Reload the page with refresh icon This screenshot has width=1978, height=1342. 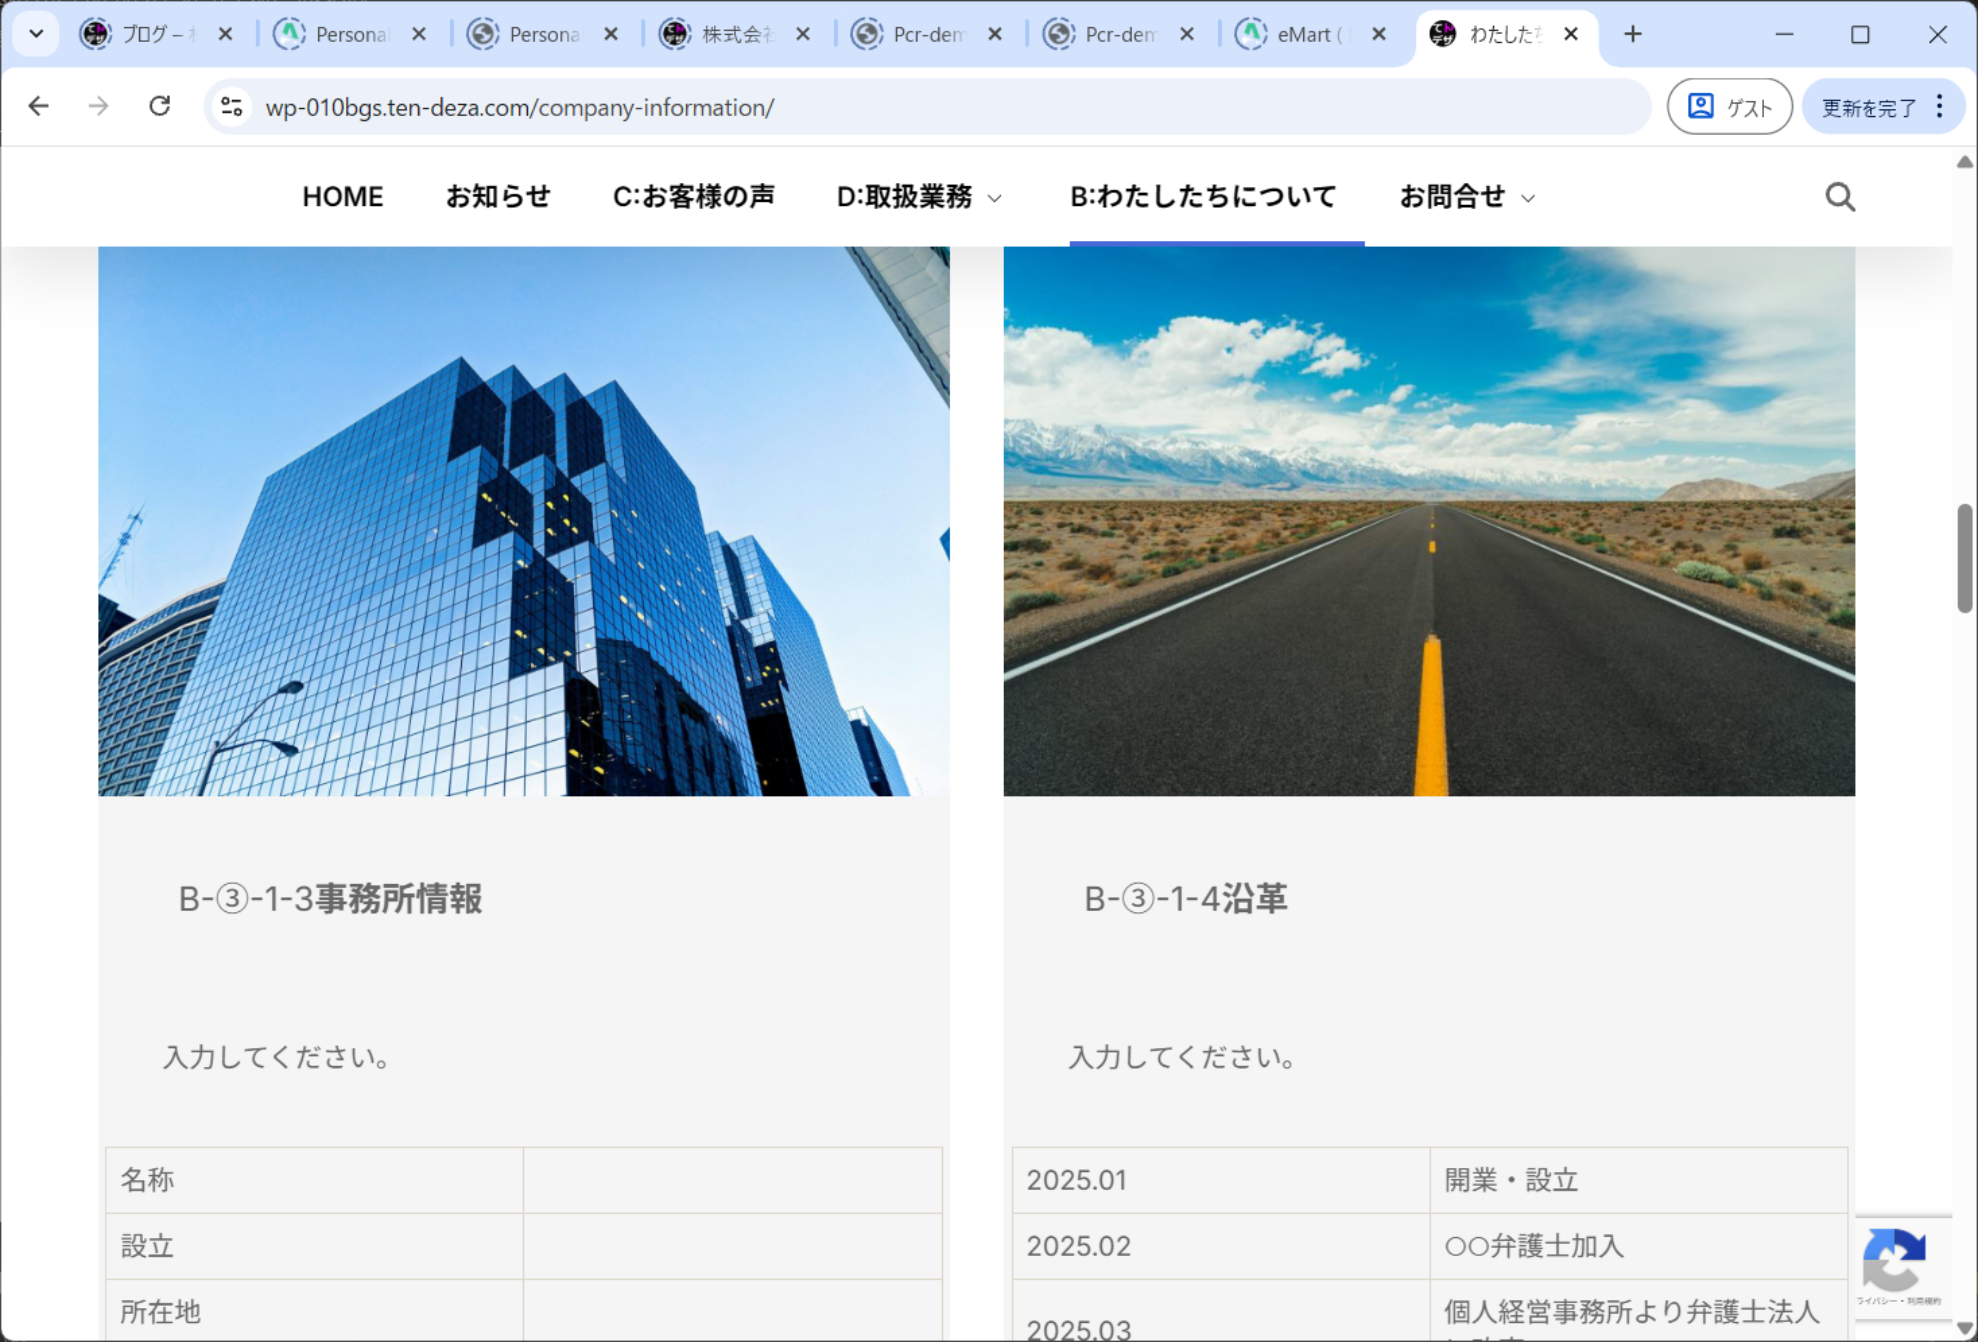point(159,106)
